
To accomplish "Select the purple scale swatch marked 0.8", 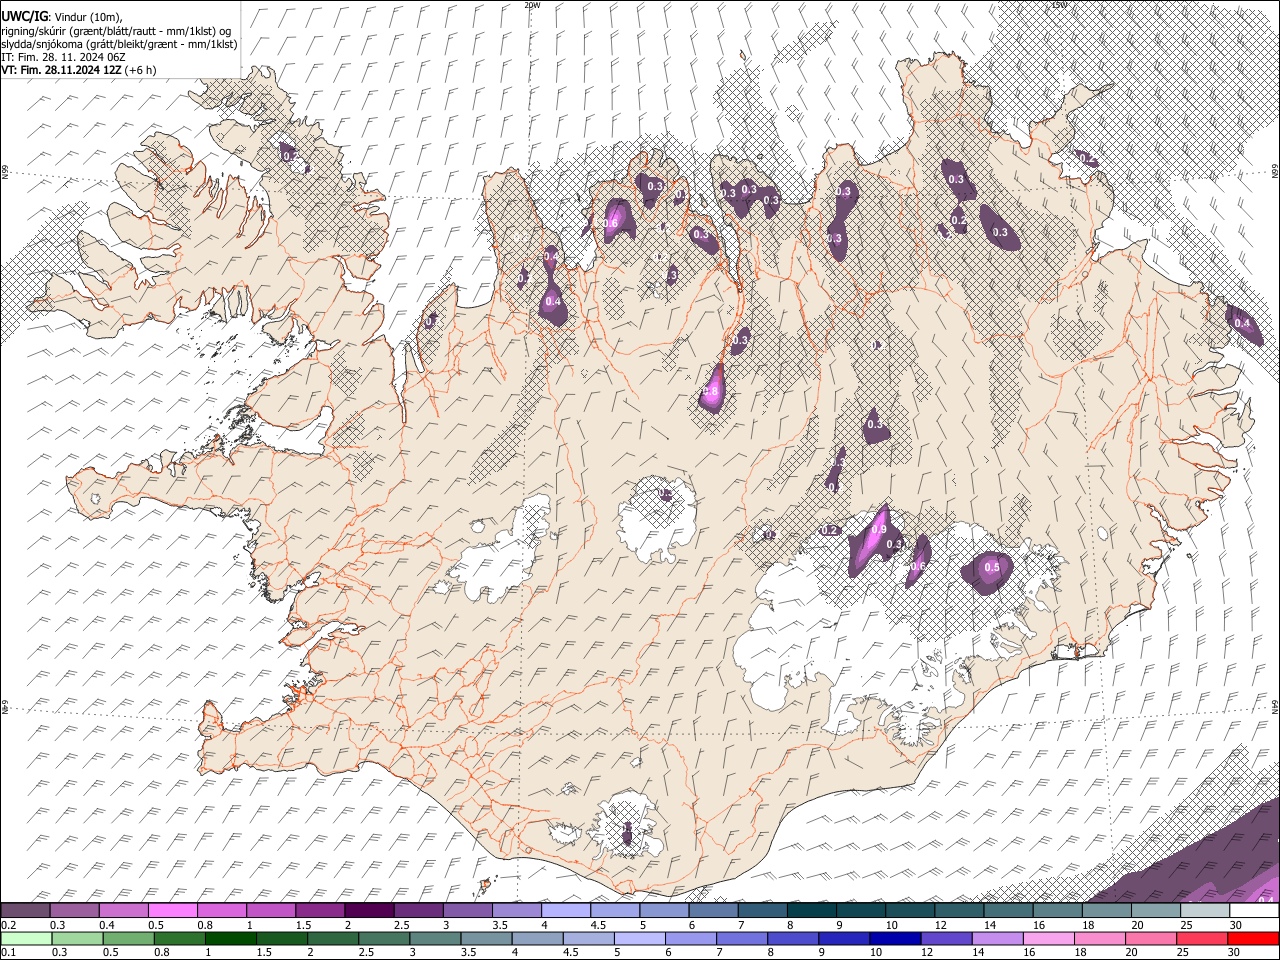I will (221, 910).
